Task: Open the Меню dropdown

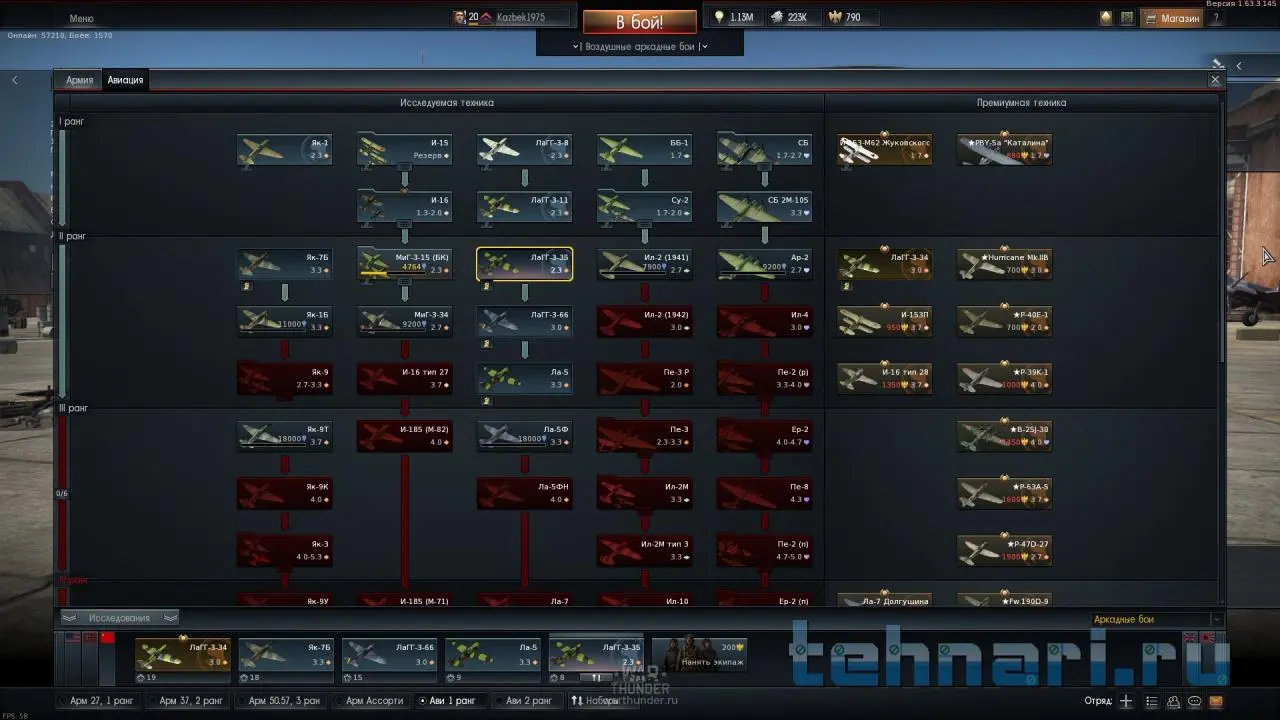Action: point(82,18)
